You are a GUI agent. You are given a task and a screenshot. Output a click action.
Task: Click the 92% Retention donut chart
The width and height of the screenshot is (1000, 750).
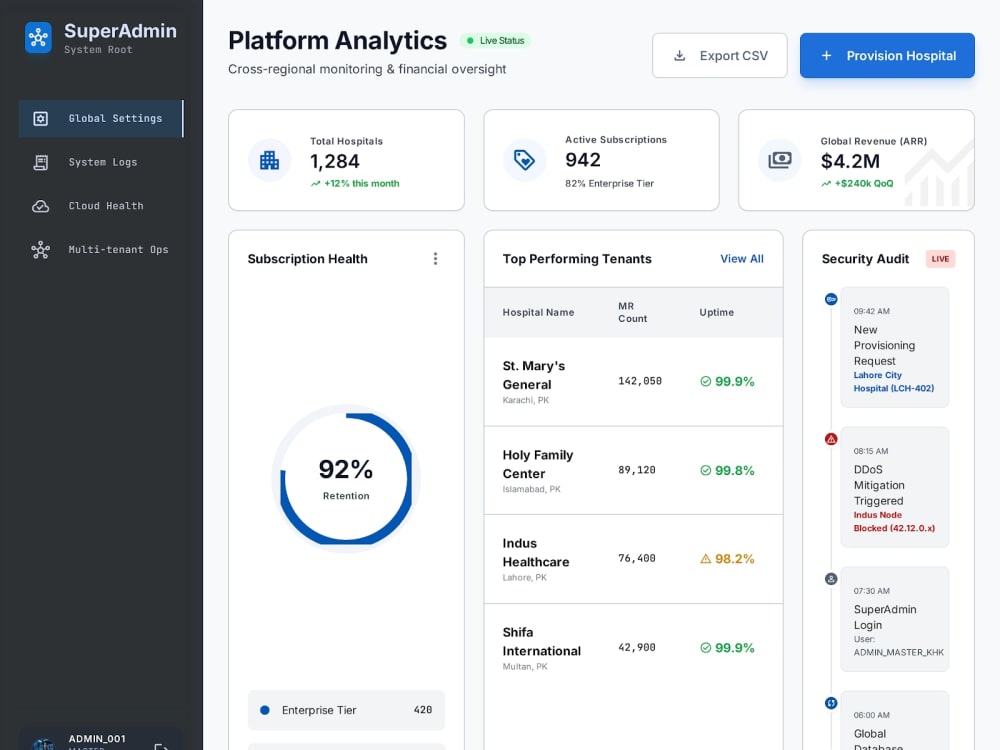pyautogui.click(x=346, y=478)
